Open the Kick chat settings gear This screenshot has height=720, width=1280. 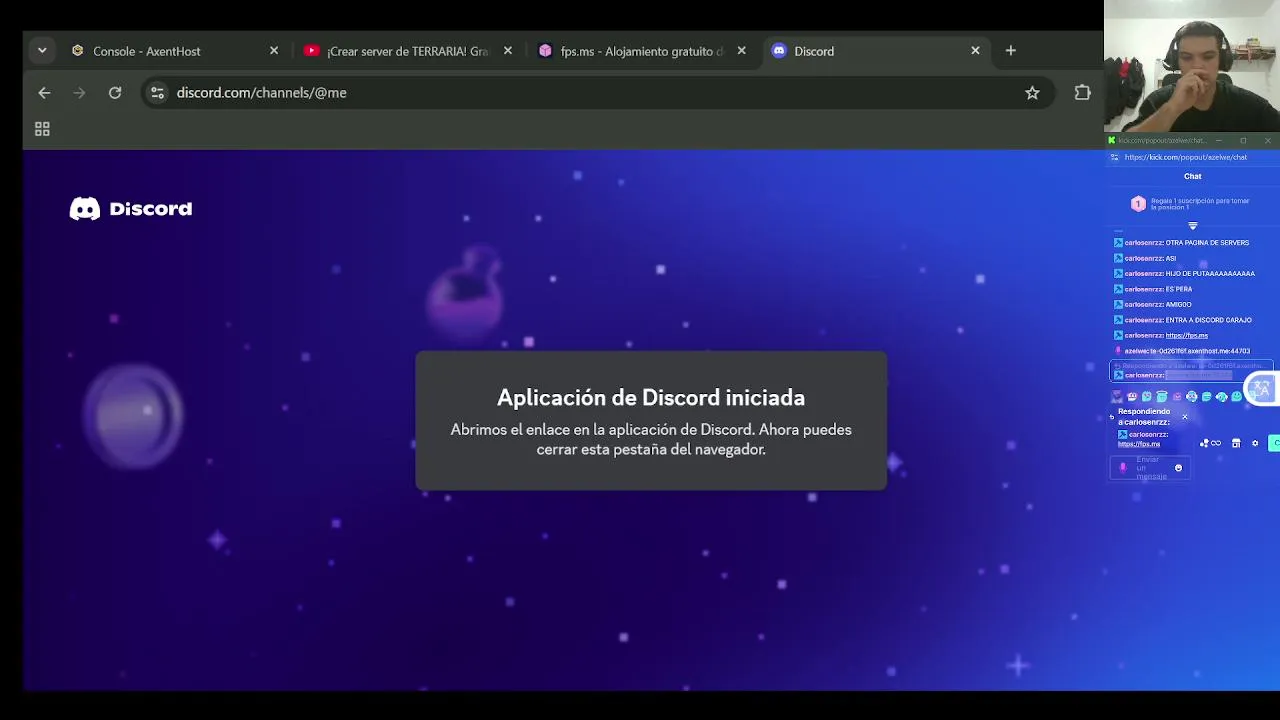(x=1255, y=443)
